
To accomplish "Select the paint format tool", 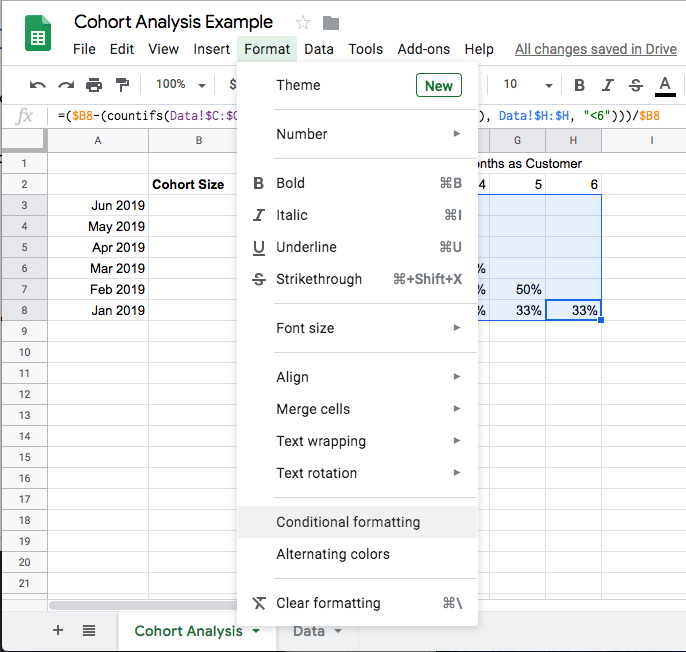I will click(122, 85).
